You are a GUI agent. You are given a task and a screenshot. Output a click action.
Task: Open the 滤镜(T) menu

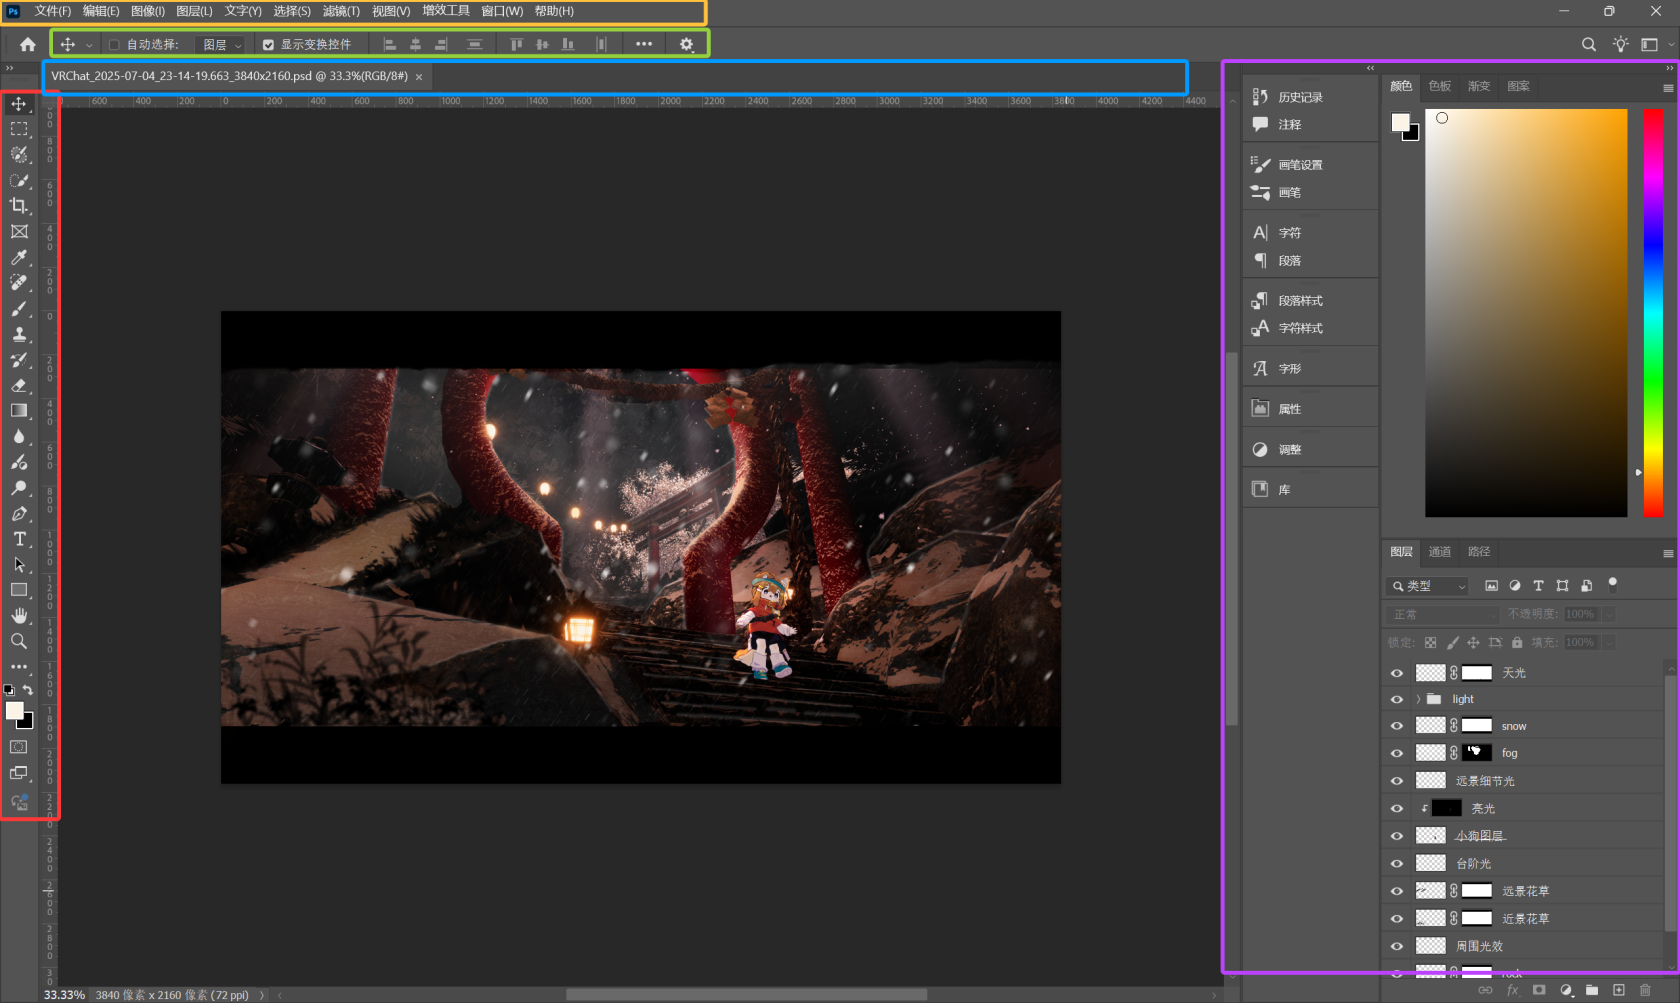coord(341,11)
